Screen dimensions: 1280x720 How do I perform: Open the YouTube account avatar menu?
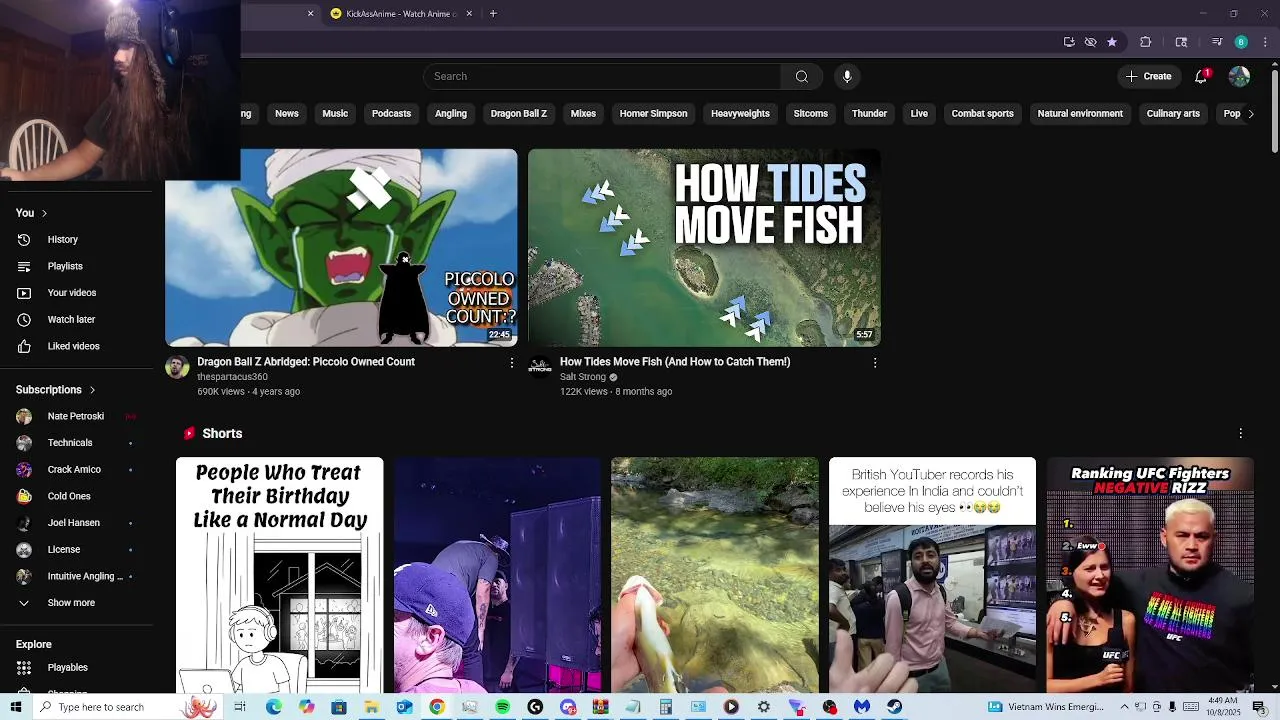pyautogui.click(x=1239, y=76)
